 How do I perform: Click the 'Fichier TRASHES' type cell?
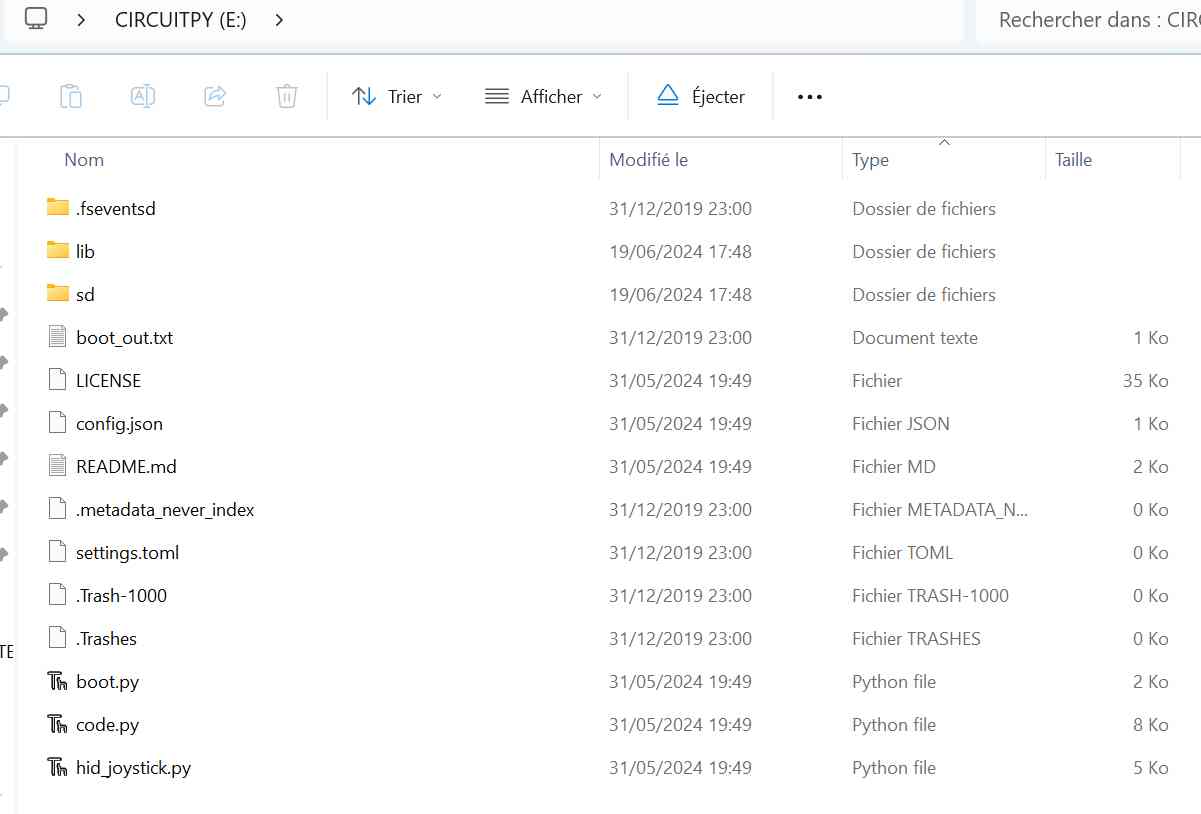(917, 639)
